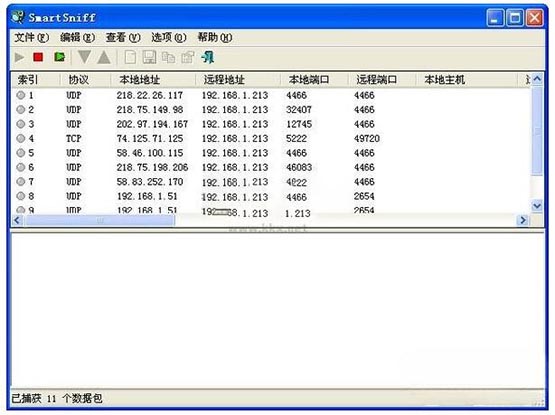This screenshot has width=555, height=415.
Task: Click the vertical scrollbar up arrow
Action: click(537, 79)
